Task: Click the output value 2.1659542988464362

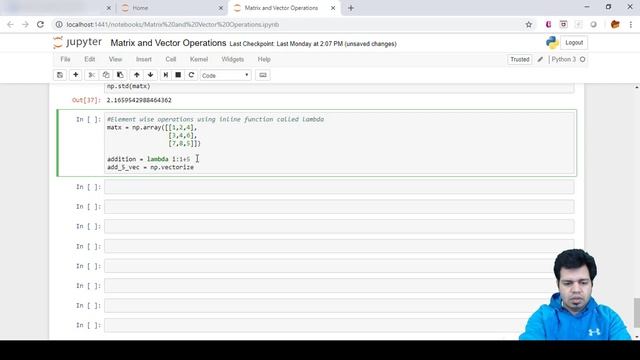Action: click(139, 100)
